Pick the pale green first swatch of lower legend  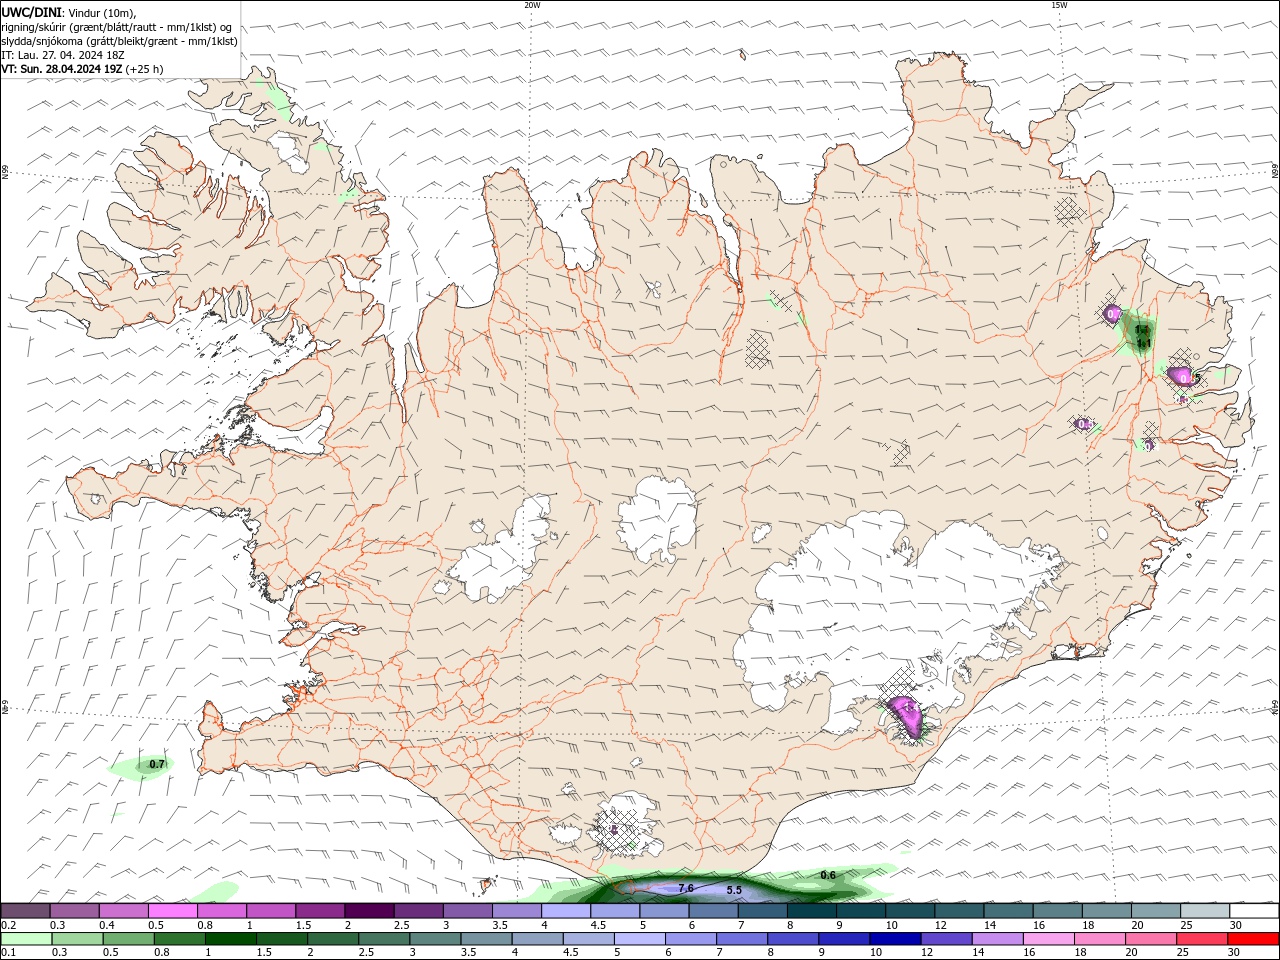25,938
